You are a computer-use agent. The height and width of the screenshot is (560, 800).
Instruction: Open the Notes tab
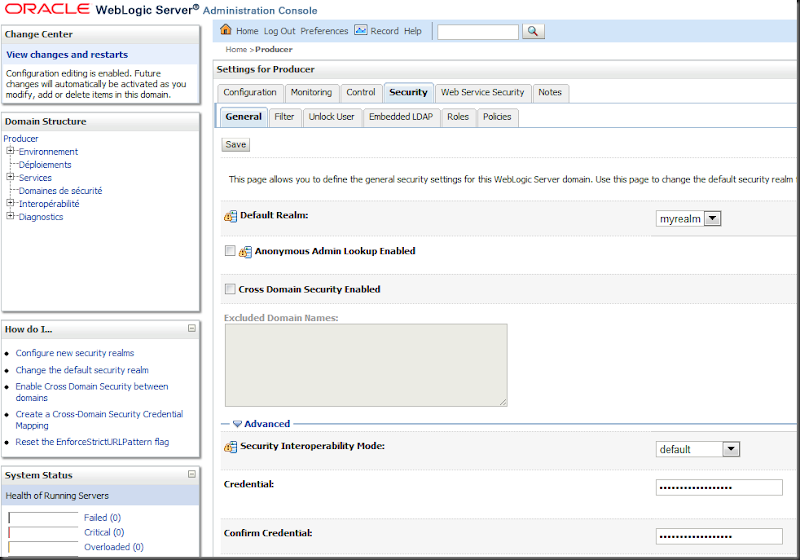click(550, 93)
